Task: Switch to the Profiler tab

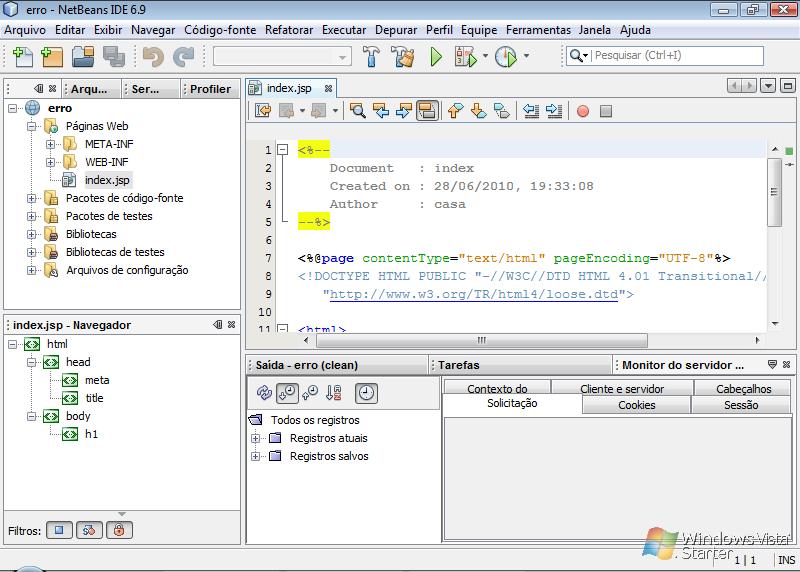Action: [210, 89]
